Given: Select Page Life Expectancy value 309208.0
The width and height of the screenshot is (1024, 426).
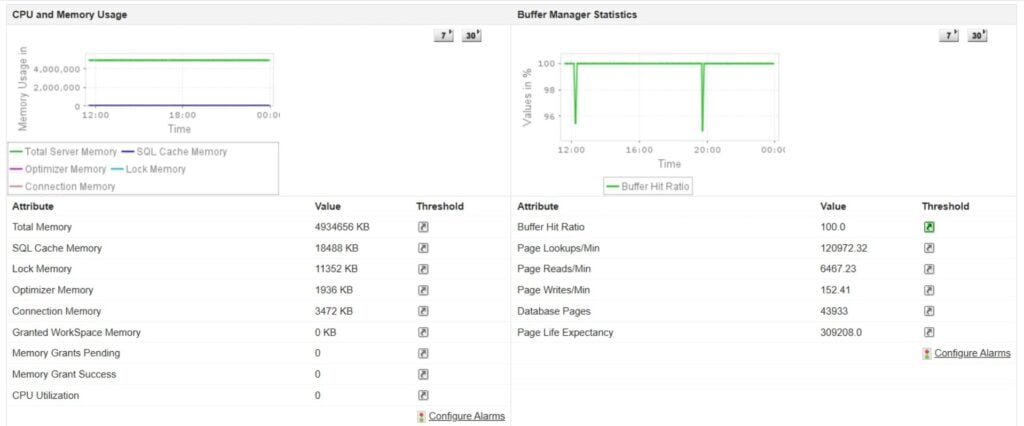Looking at the screenshot, I should click(841, 333).
